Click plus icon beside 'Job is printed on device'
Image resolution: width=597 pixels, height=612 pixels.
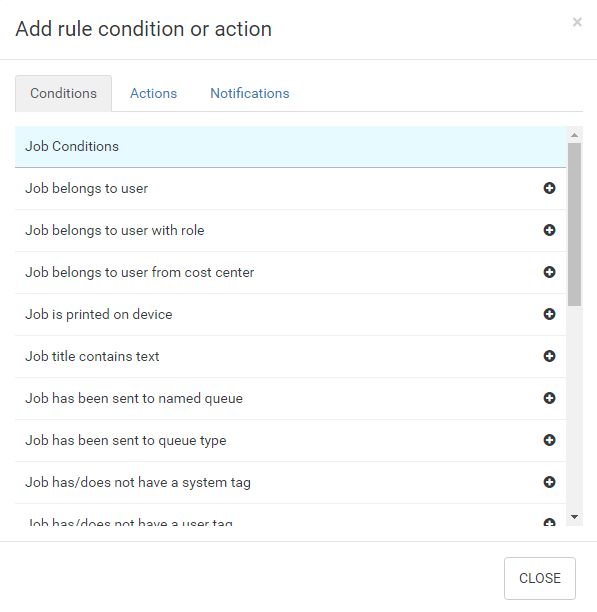tap(549, 314)
